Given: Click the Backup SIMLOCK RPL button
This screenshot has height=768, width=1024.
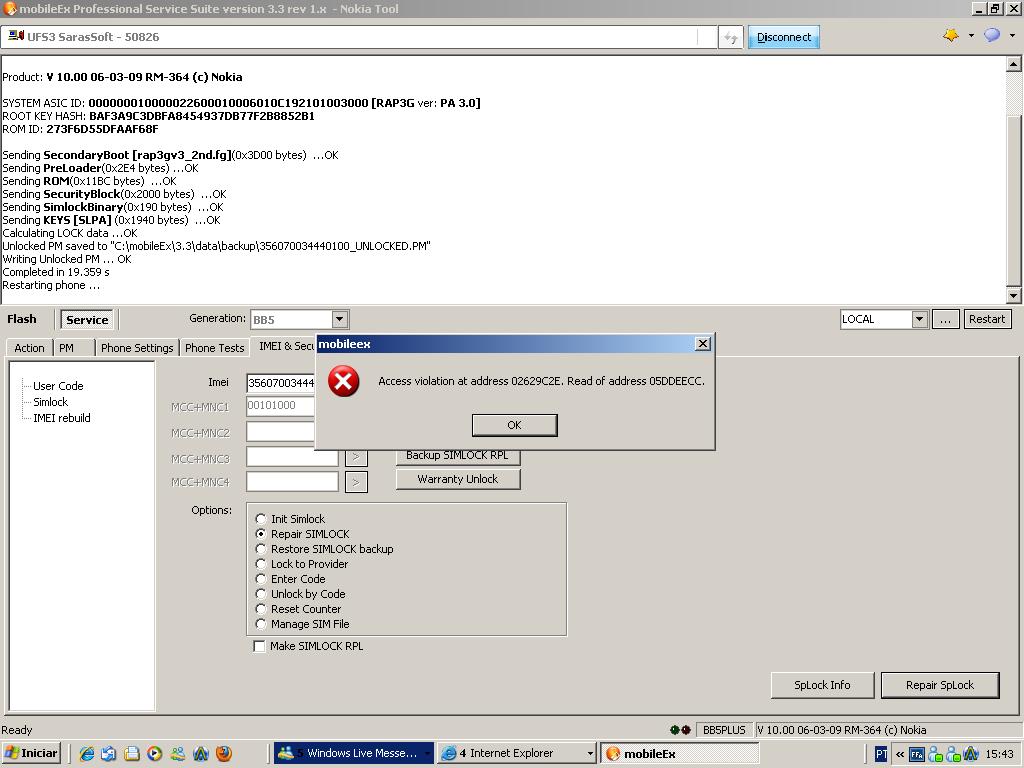Looking at the screenshot, I should tap(458, 456).
